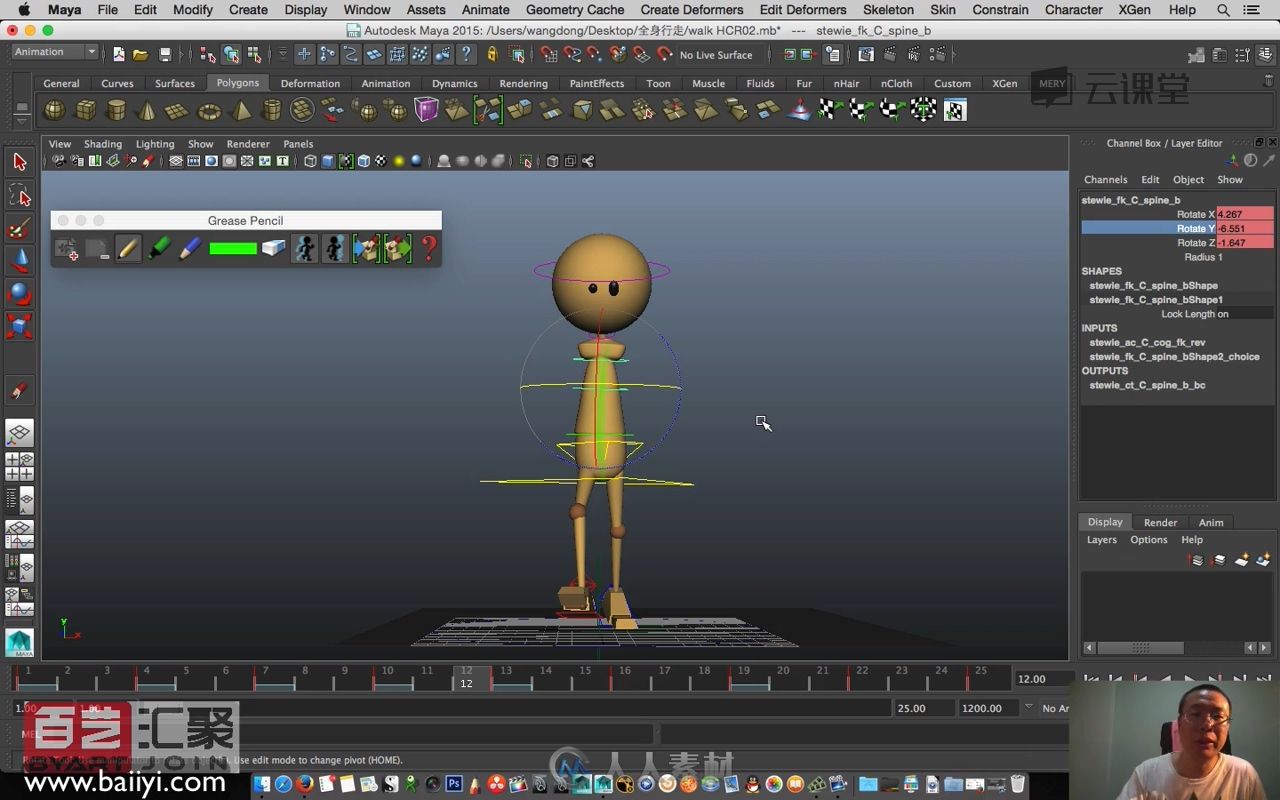Open the viewport Shading menu

pyautogui.click(x=103, y=144)
